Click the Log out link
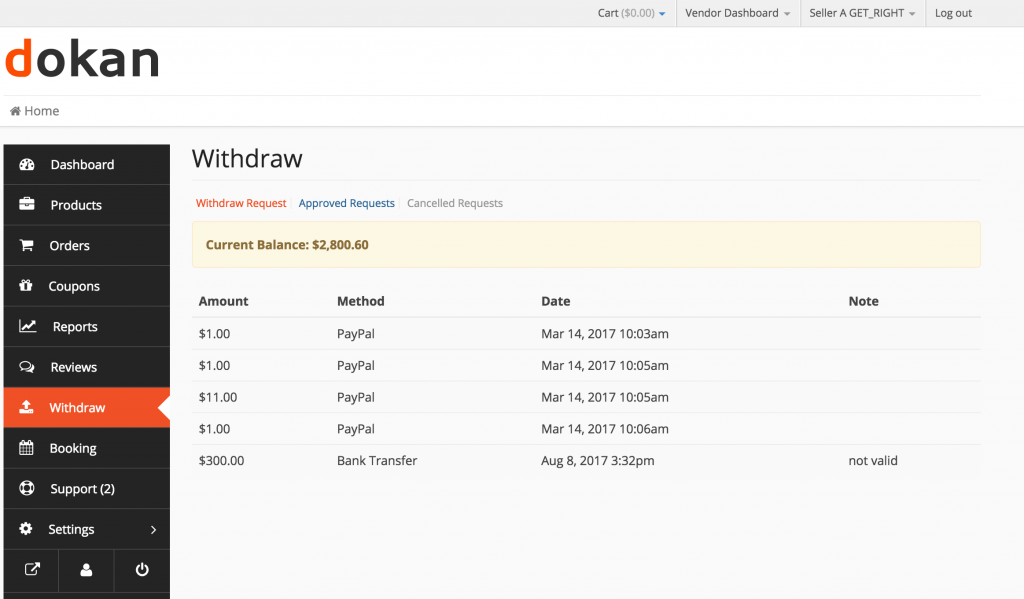1024x599 pixels. click(x=952, y=13)
